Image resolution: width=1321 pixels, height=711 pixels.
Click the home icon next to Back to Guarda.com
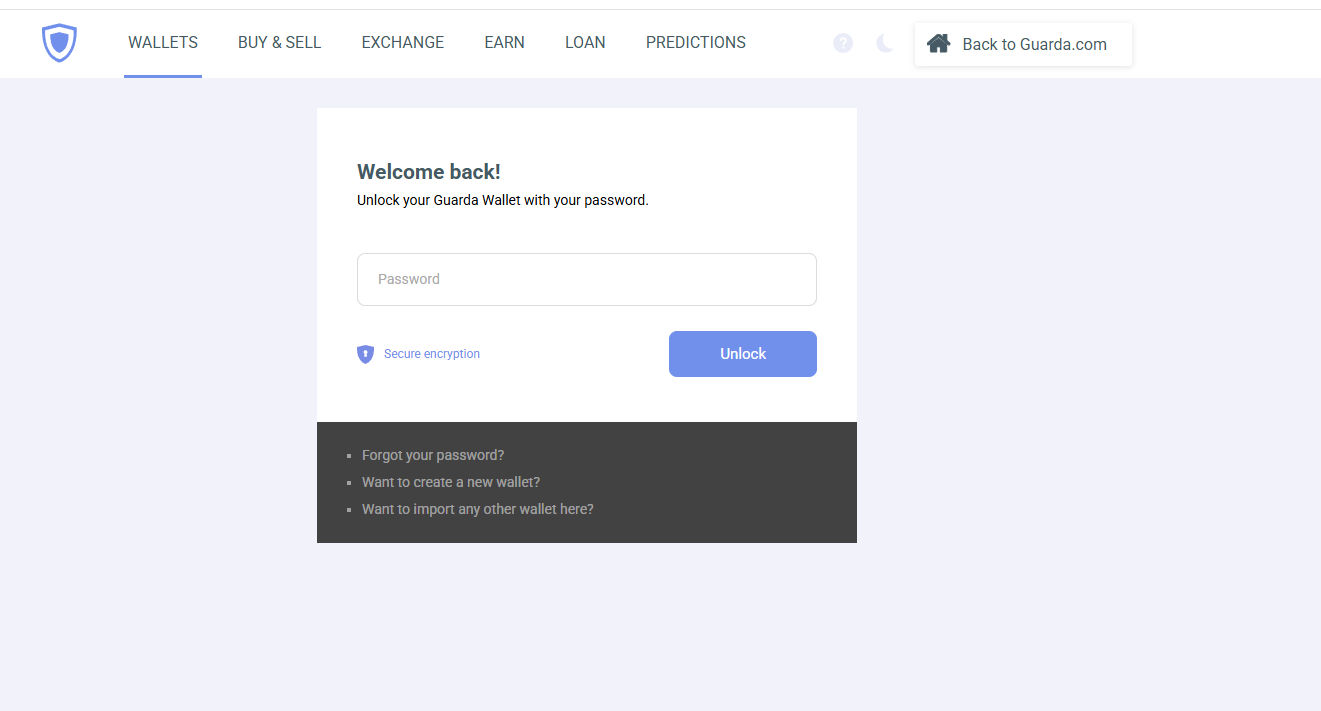tap(938, 43)
